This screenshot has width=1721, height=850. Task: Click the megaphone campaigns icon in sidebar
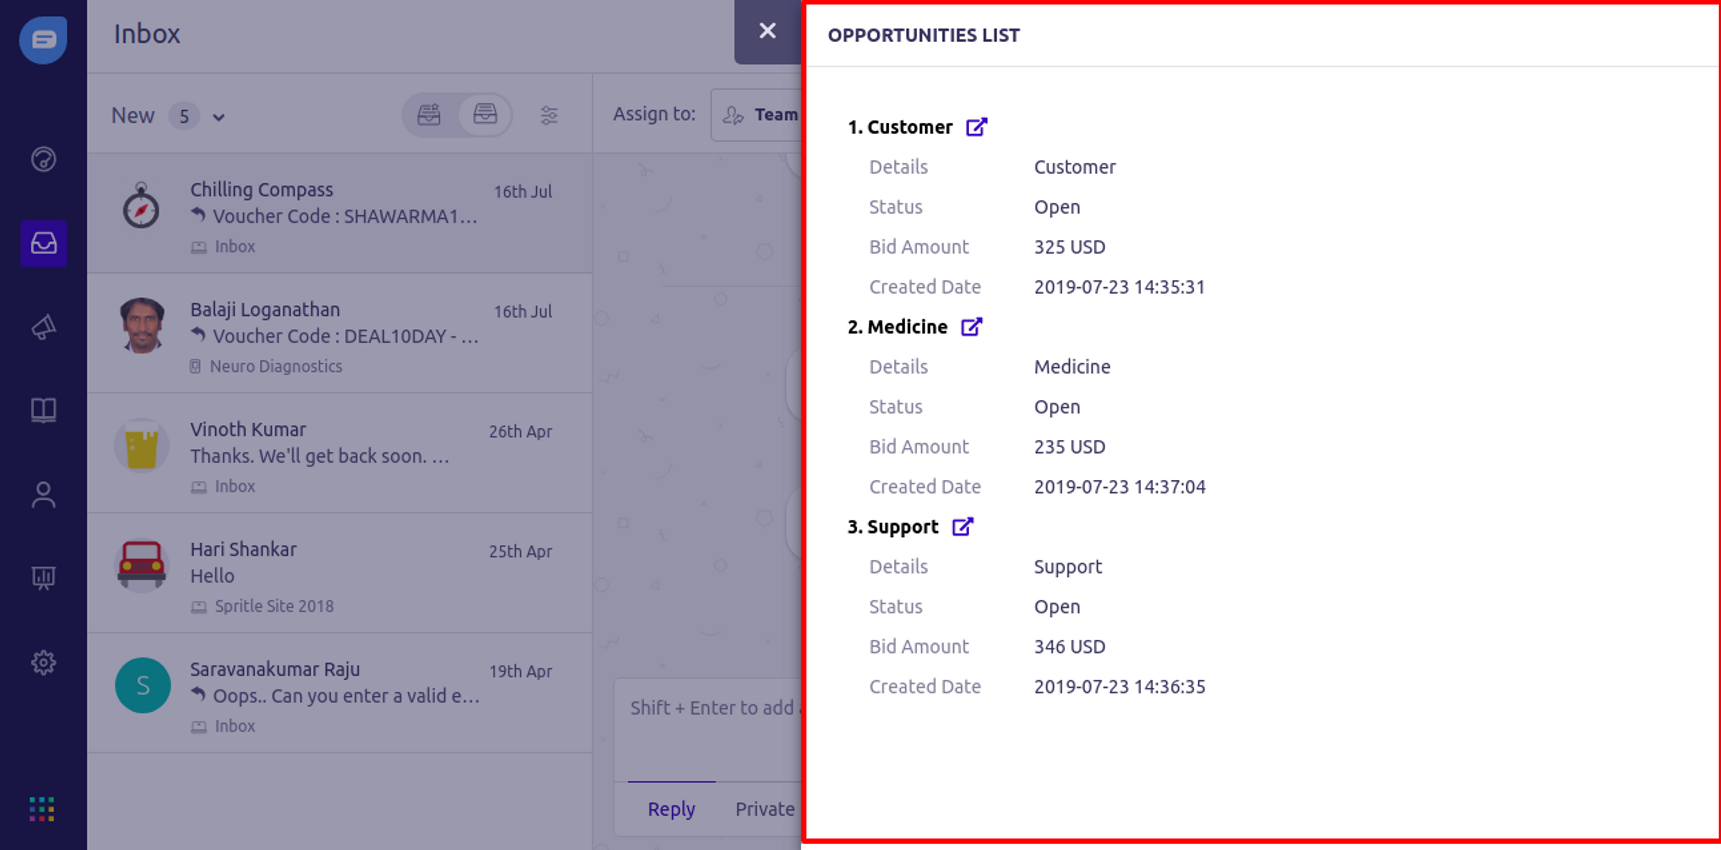click(43, 327)
